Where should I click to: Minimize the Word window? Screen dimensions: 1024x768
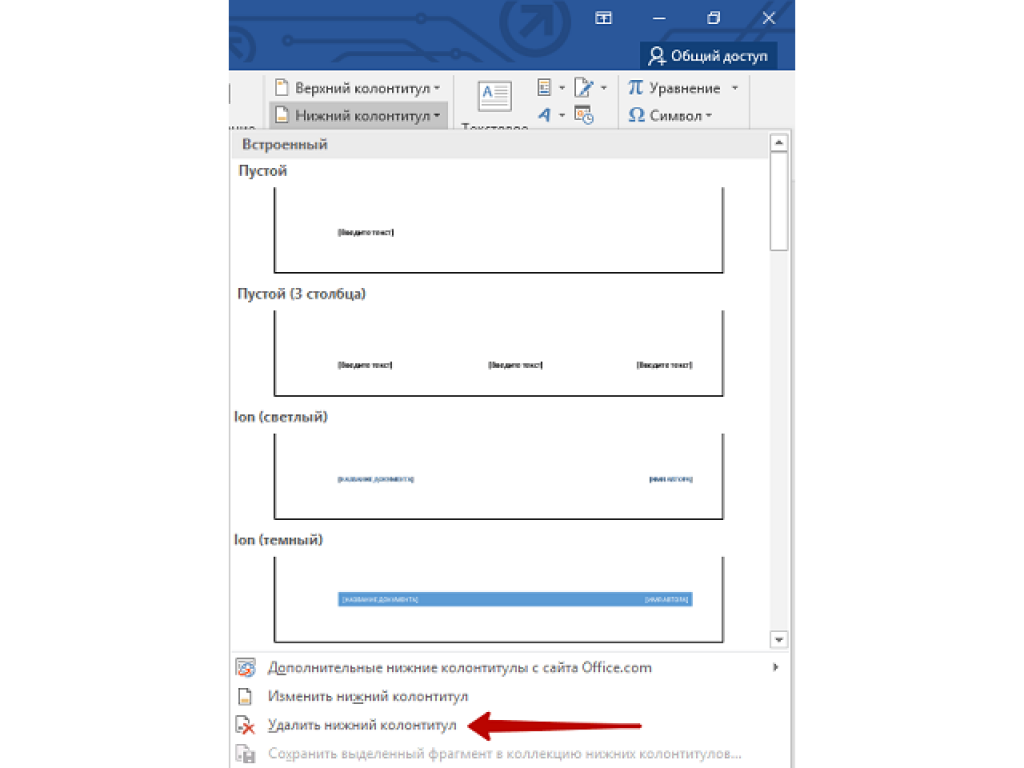[x=660, y=18]
